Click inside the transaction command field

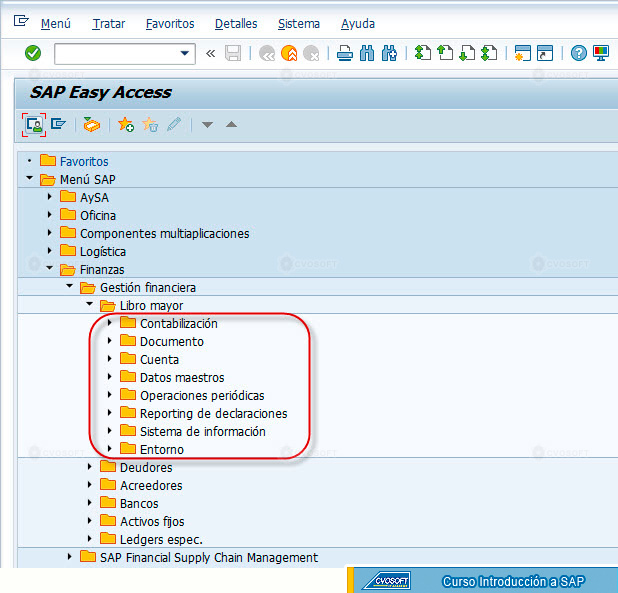tap(116, 54)
